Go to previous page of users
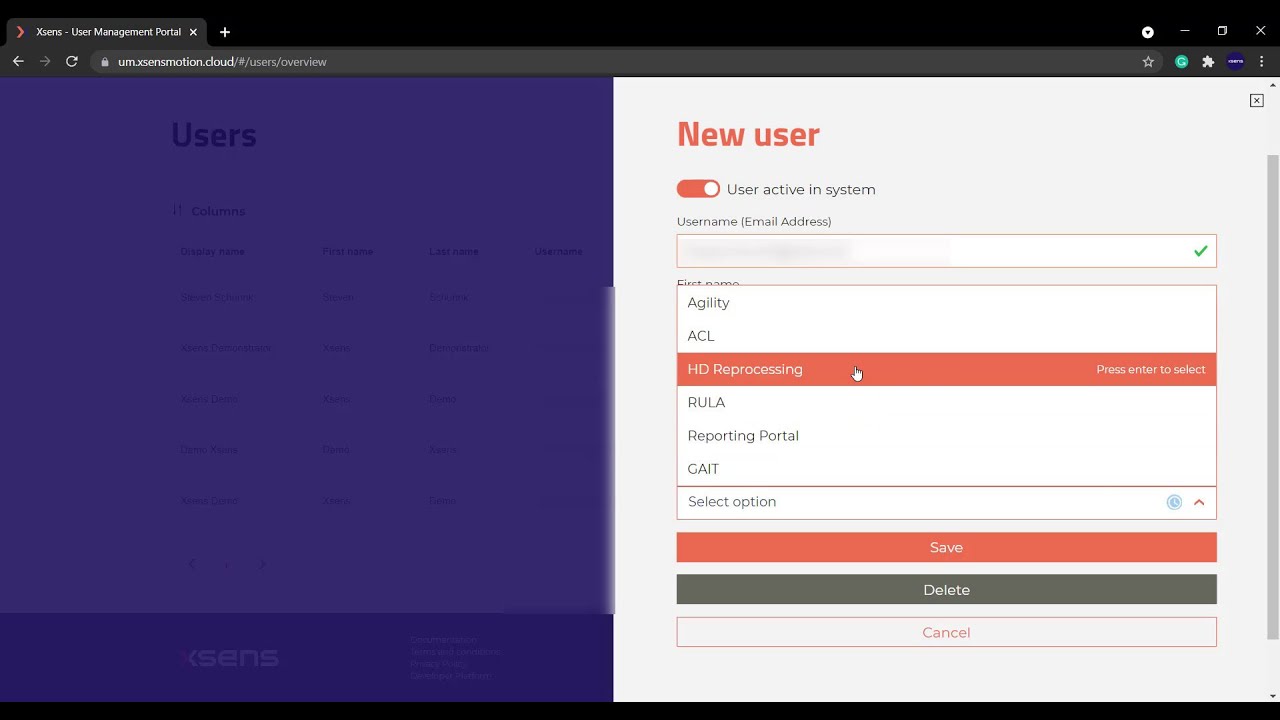Viewport: 1280px width, 720px height. pyautogui.click(x=192, y=564)
